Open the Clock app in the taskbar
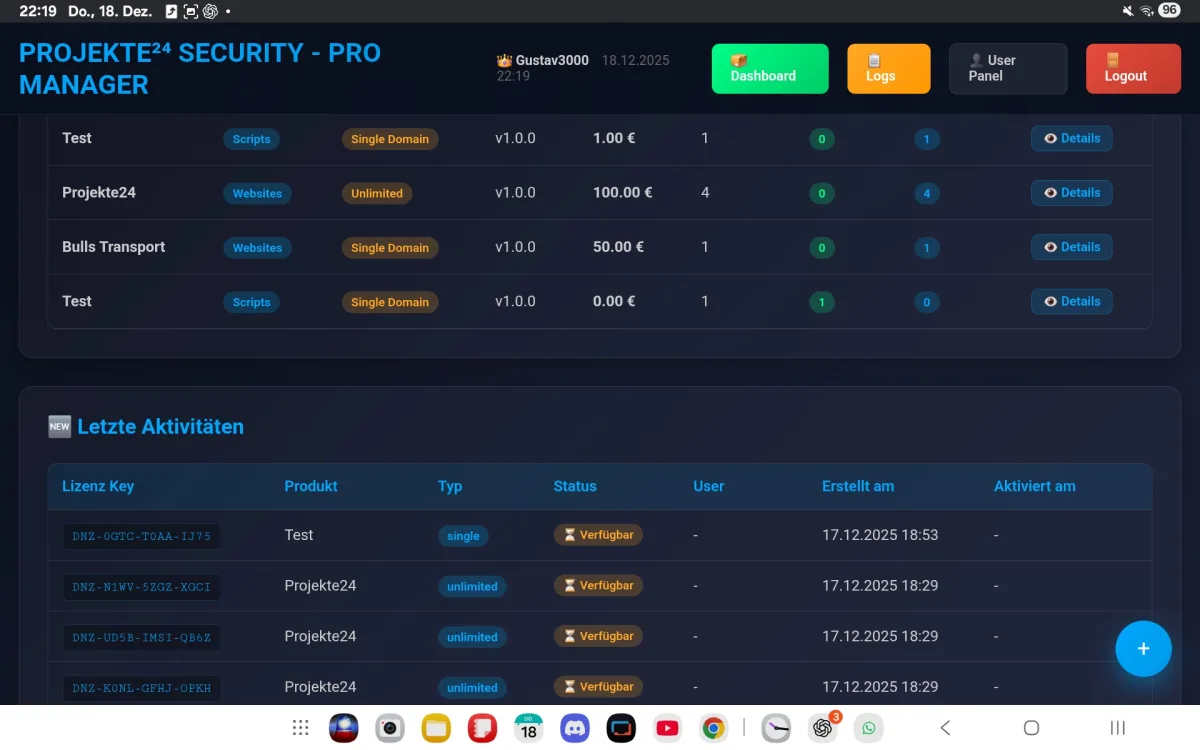1200x750 pixels. [x=776, y=728]
